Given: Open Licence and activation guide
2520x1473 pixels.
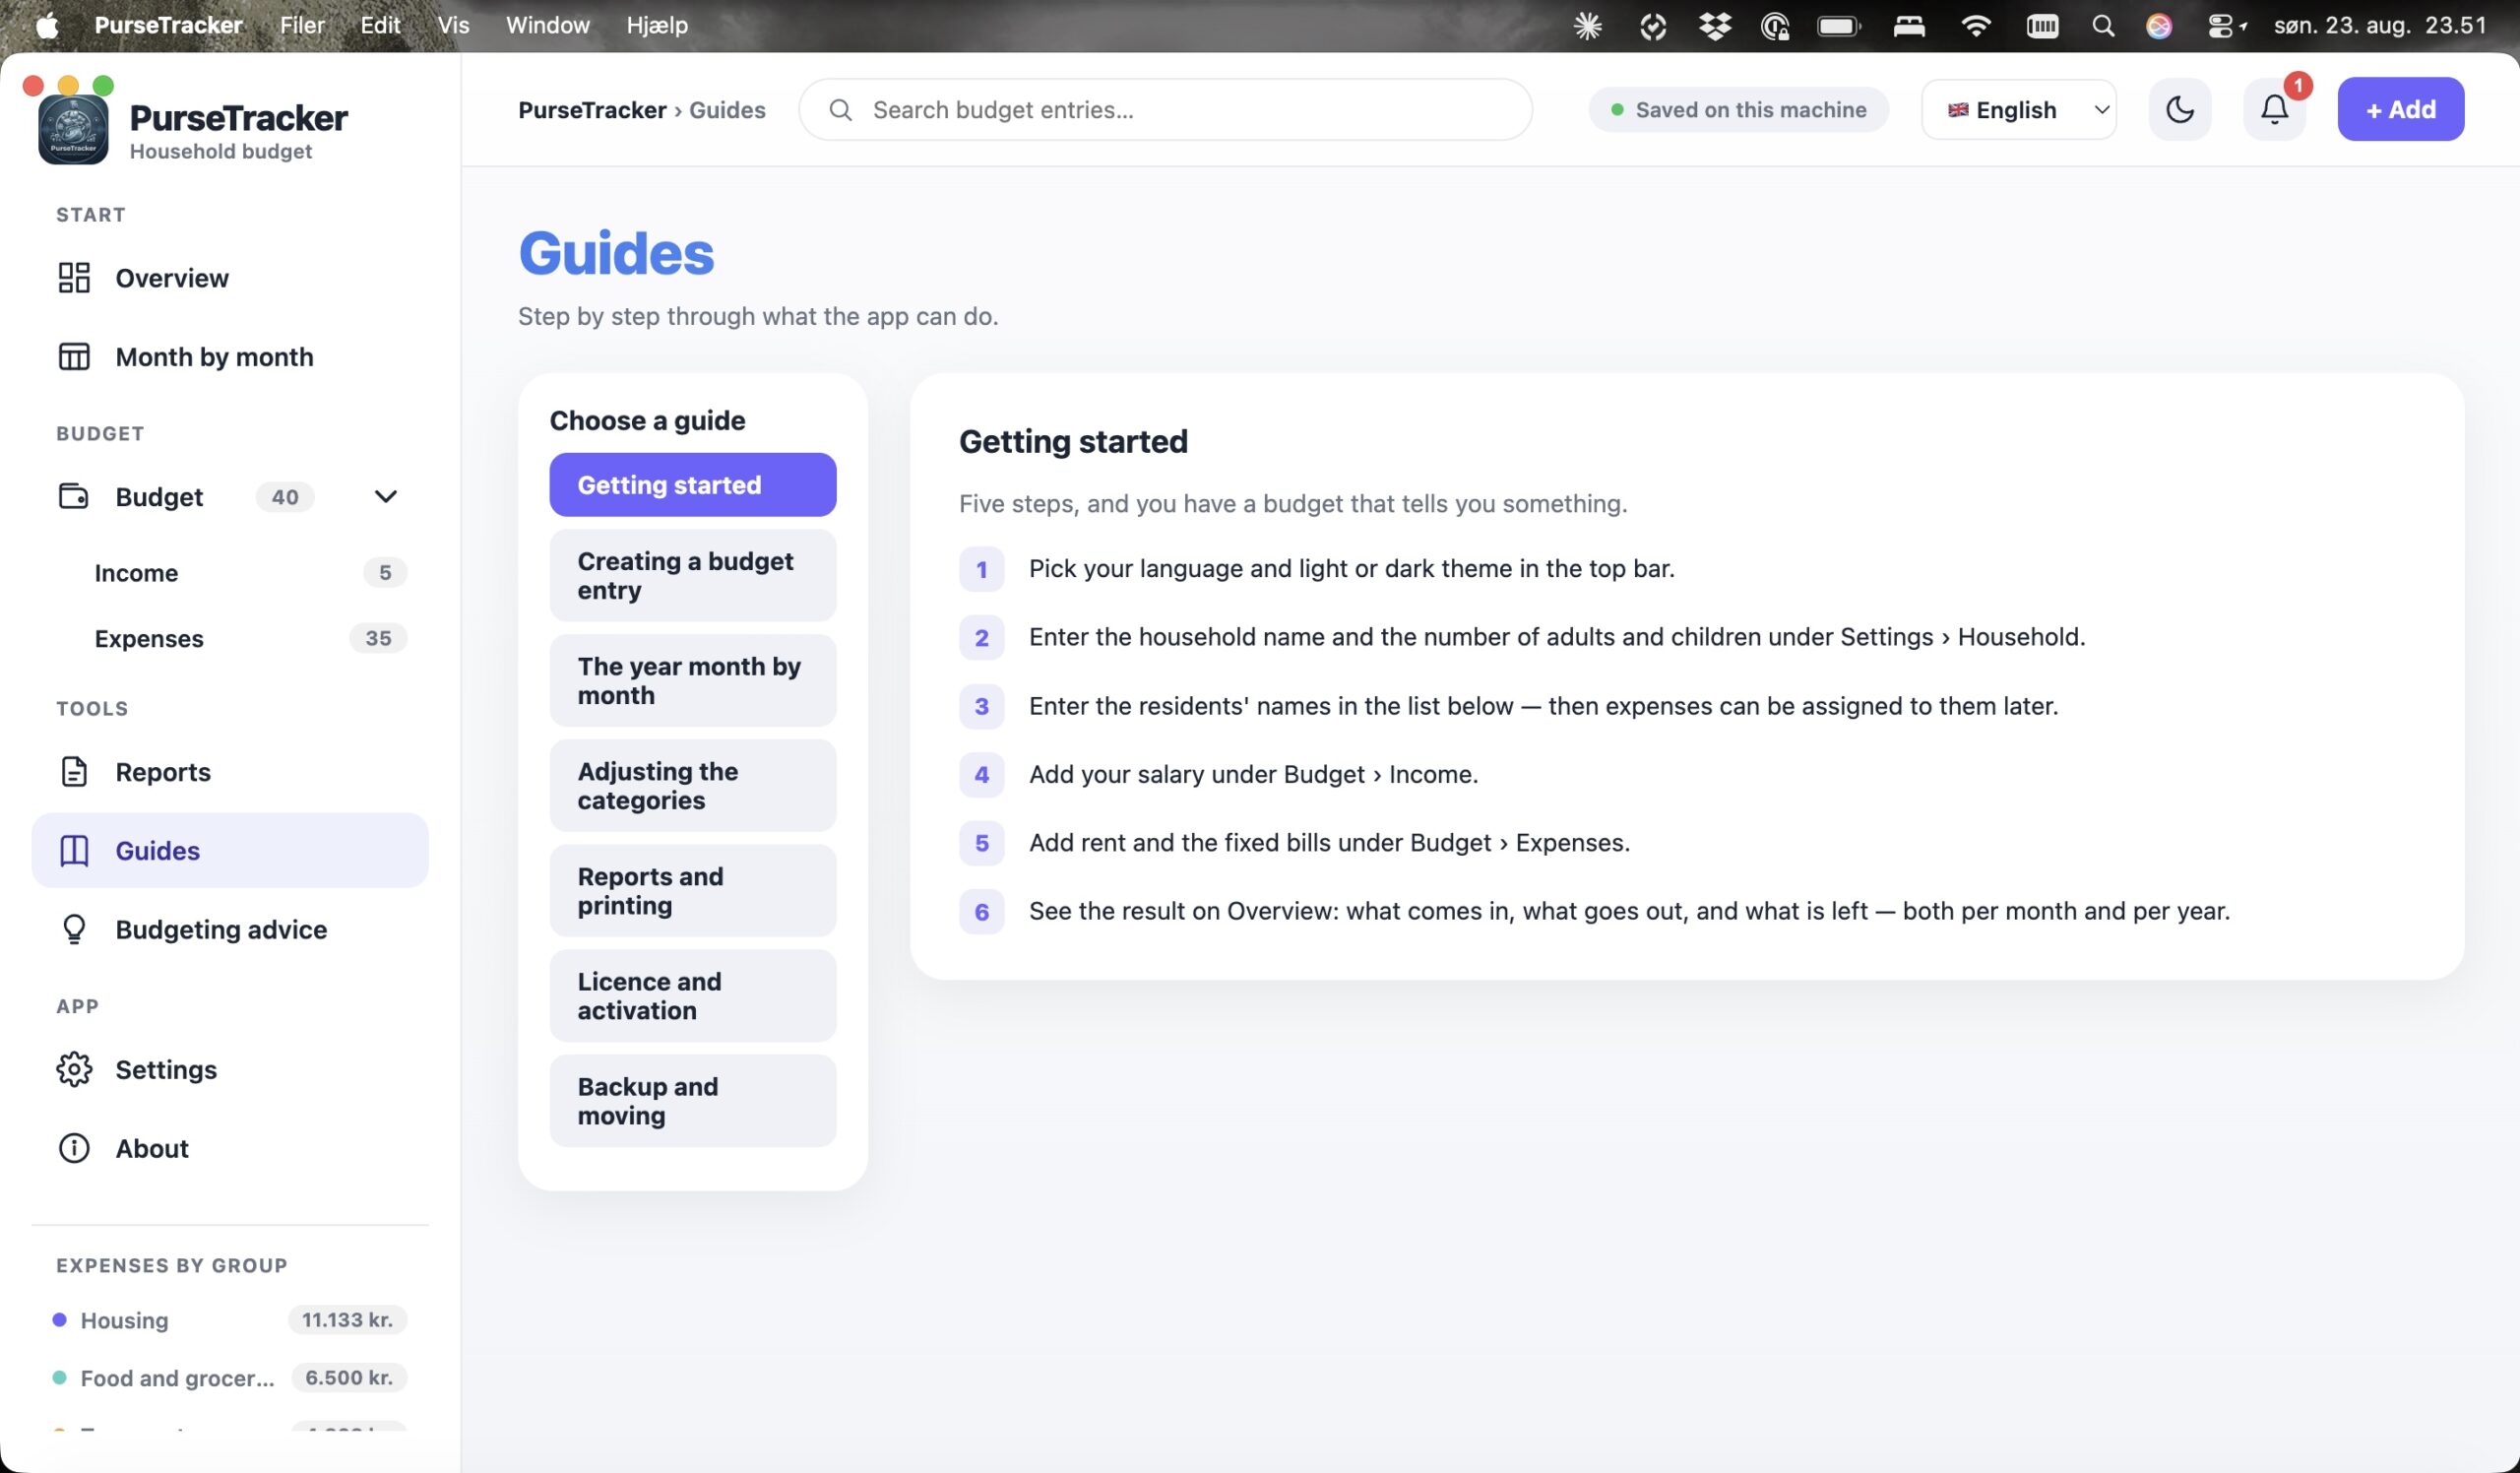Looking at the screenshot, I should click(x=692, y=995).
